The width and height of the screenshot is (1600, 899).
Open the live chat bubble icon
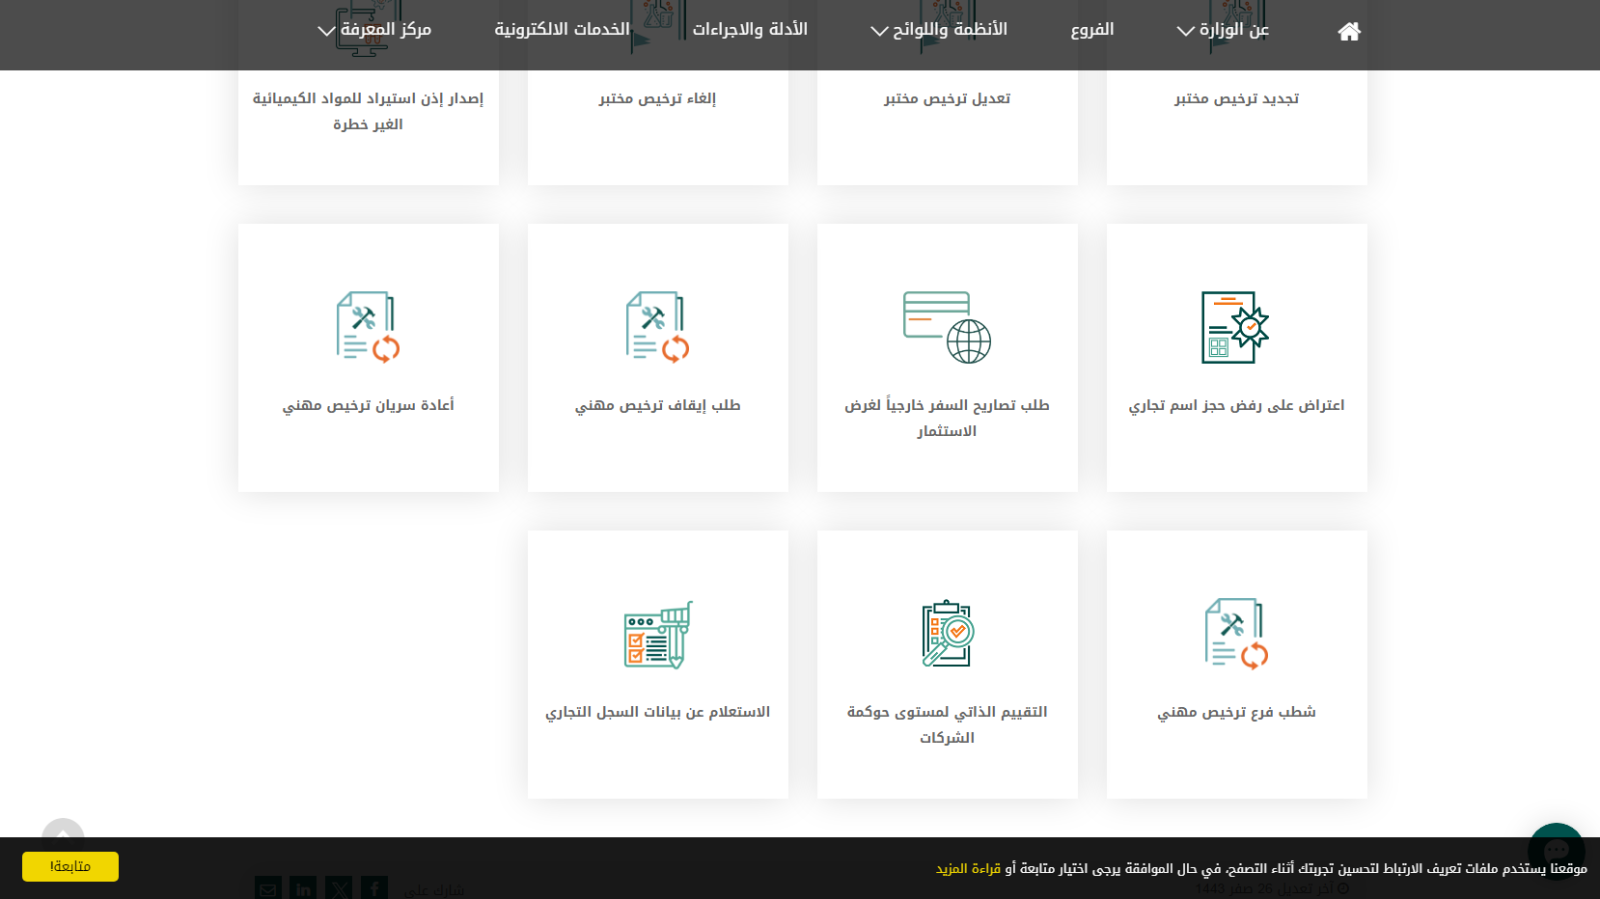click(1556, 850)
